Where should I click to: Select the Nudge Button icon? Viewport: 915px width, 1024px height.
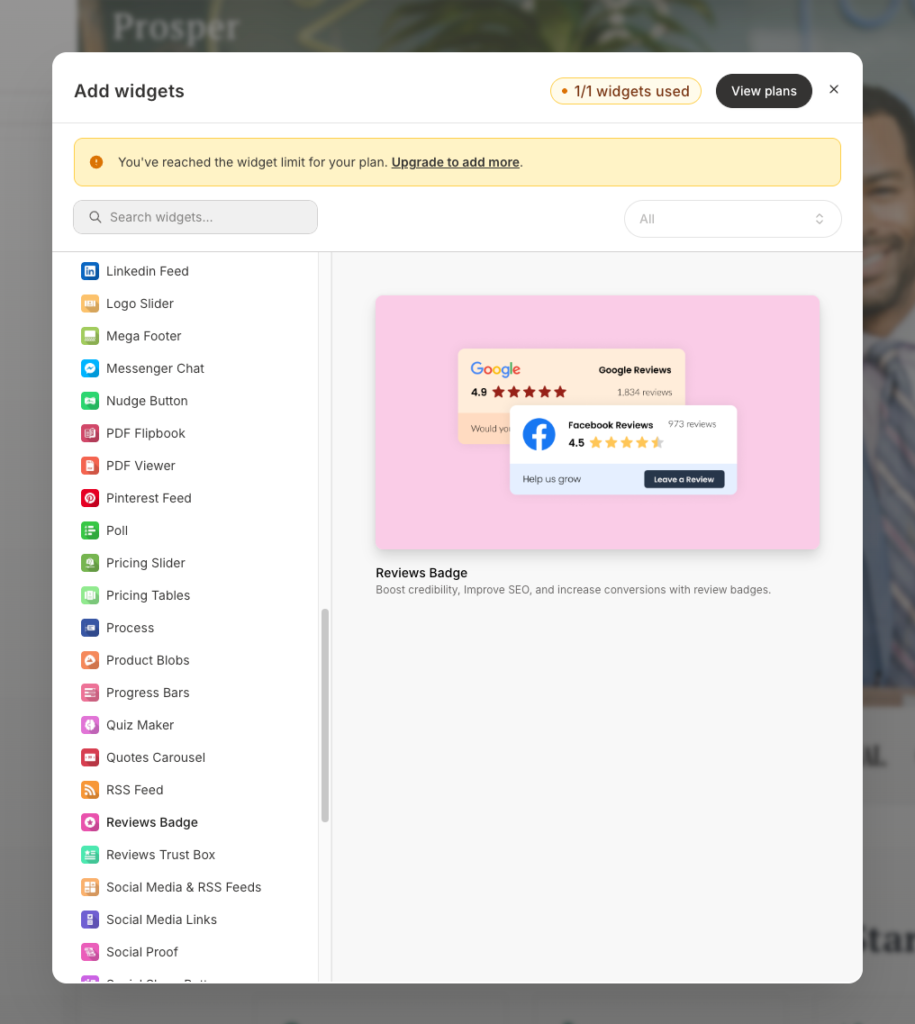89,400
